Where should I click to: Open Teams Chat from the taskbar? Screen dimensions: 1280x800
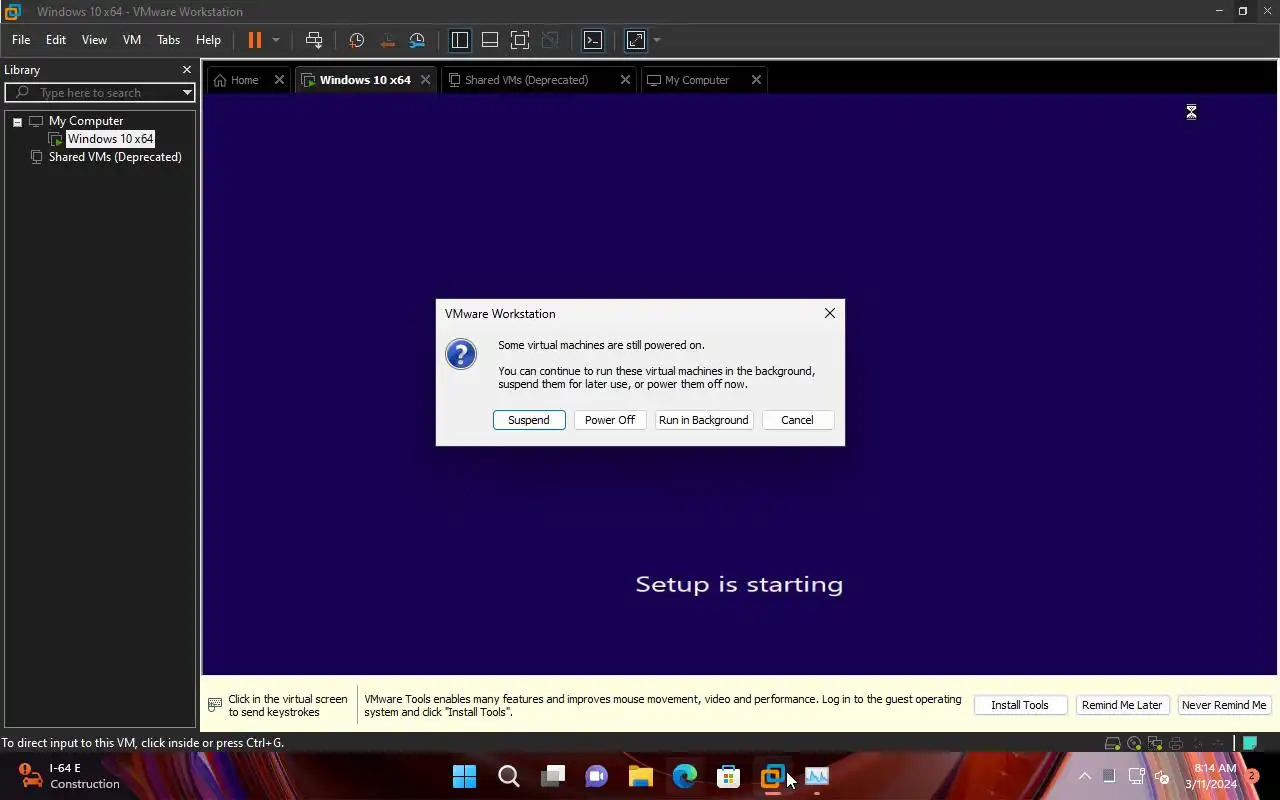597,776
